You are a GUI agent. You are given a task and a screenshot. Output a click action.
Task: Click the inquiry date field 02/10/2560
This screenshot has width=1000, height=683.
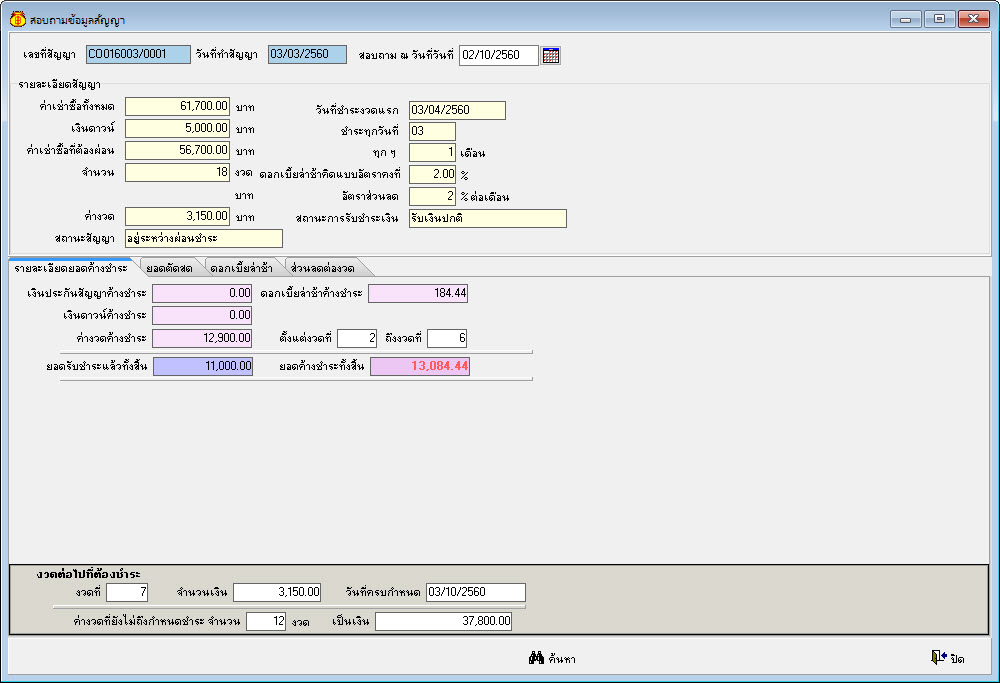[499, 55]
